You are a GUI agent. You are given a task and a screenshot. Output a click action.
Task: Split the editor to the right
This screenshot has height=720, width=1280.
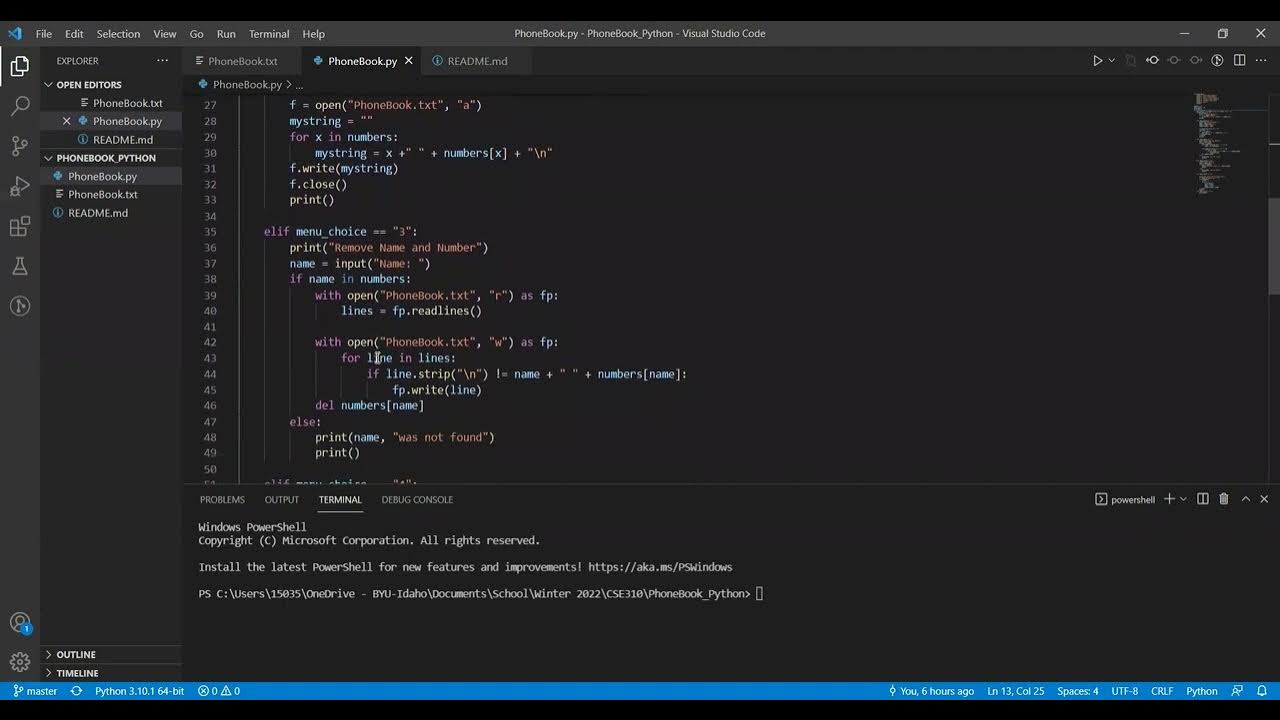[x=1239, y=61]
